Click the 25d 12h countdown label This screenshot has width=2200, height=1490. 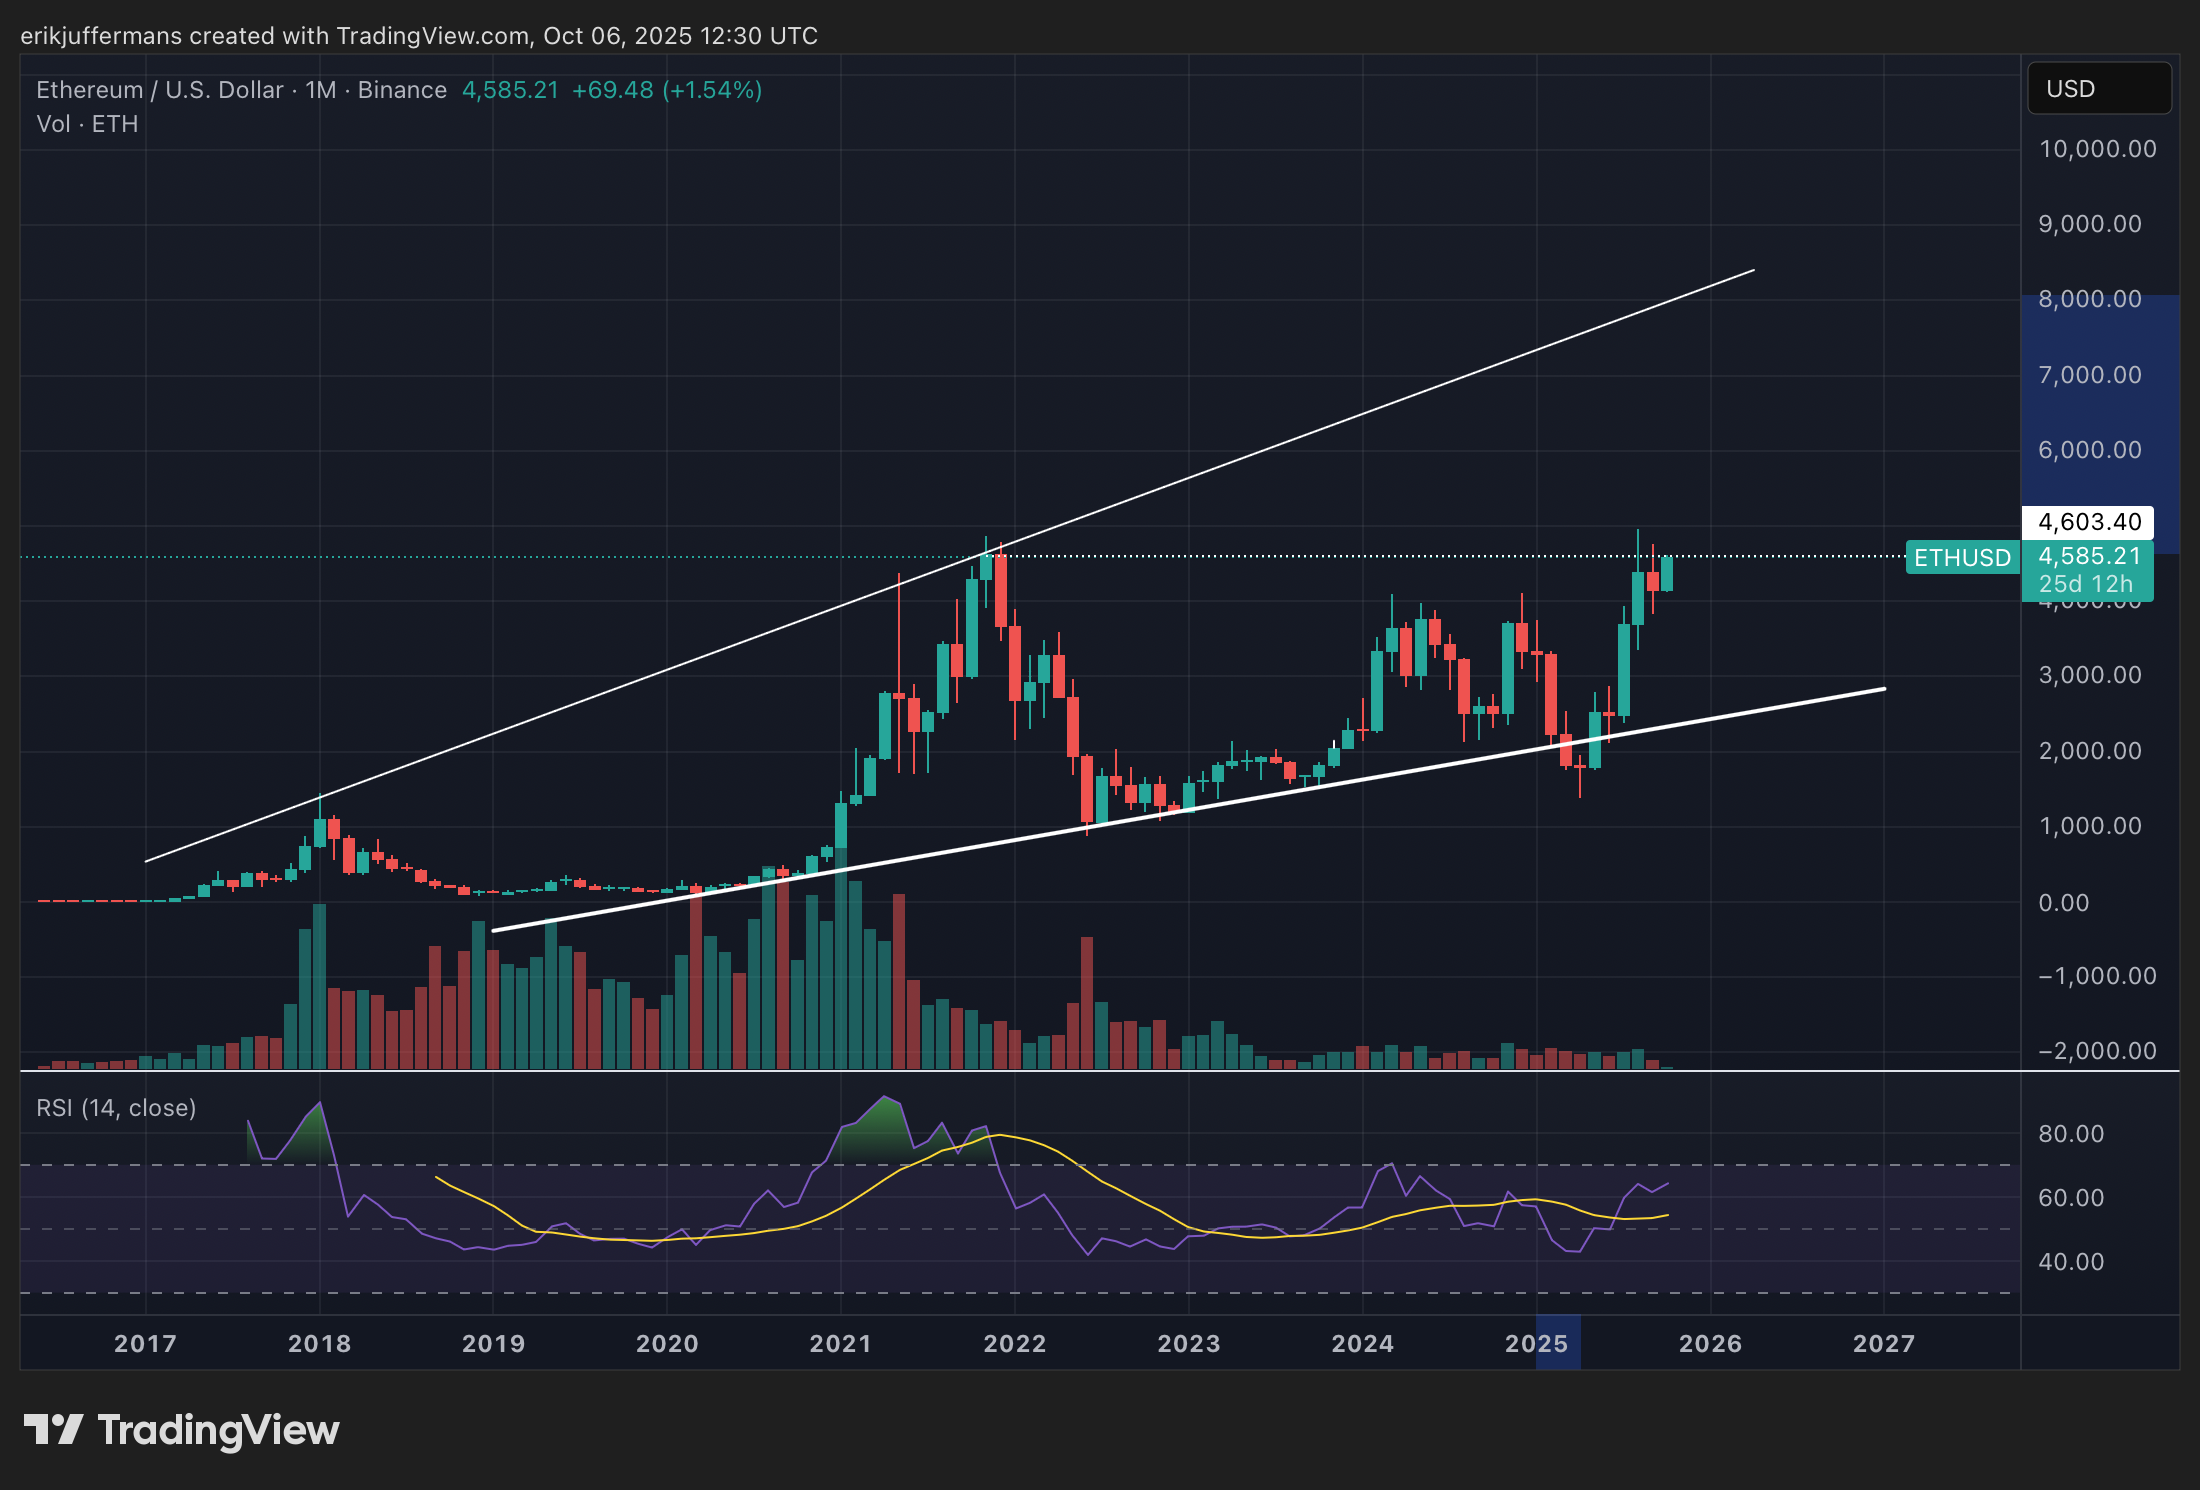[x=2085, y=584]
